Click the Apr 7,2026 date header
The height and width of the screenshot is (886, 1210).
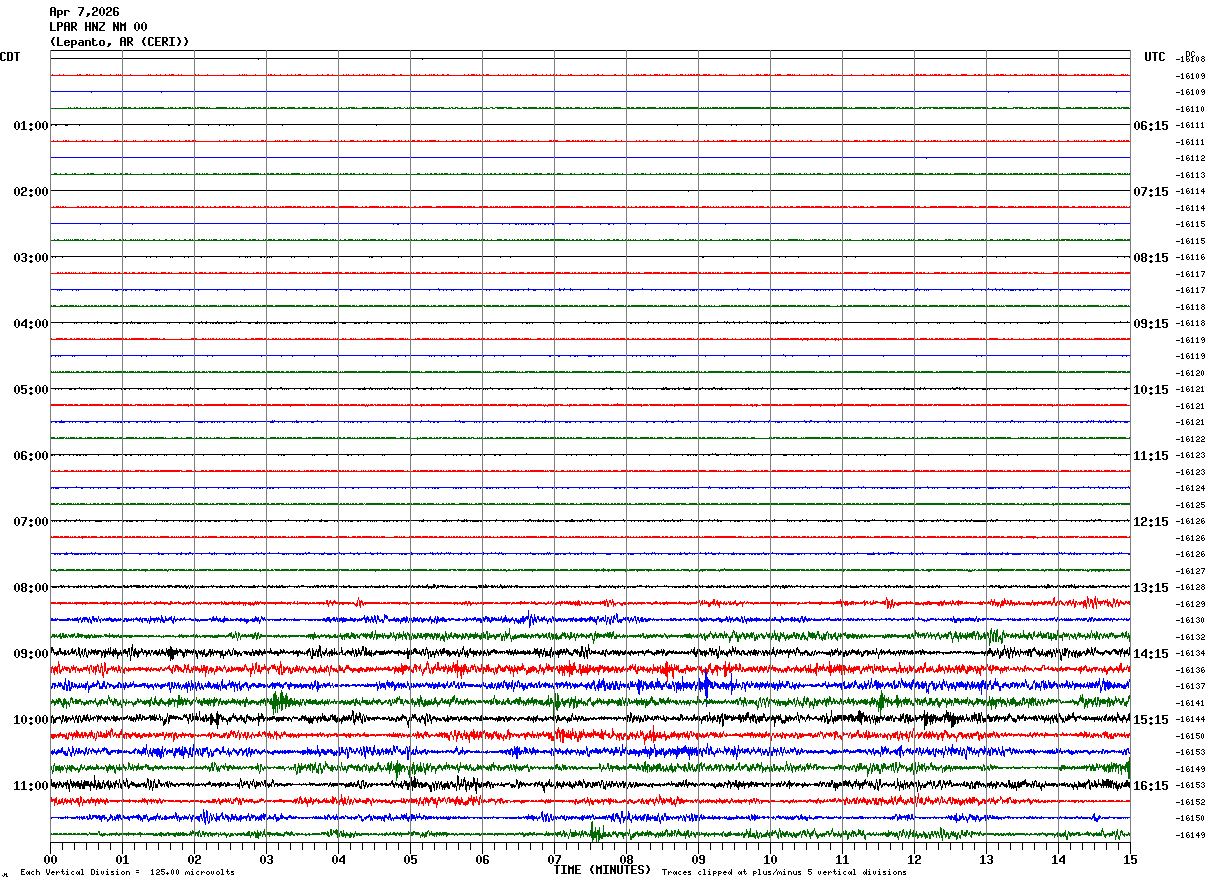(x=84, y=12)
